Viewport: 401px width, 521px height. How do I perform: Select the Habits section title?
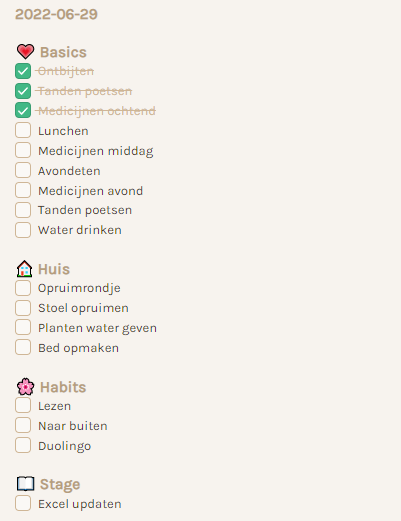click(x=63, y=387)
